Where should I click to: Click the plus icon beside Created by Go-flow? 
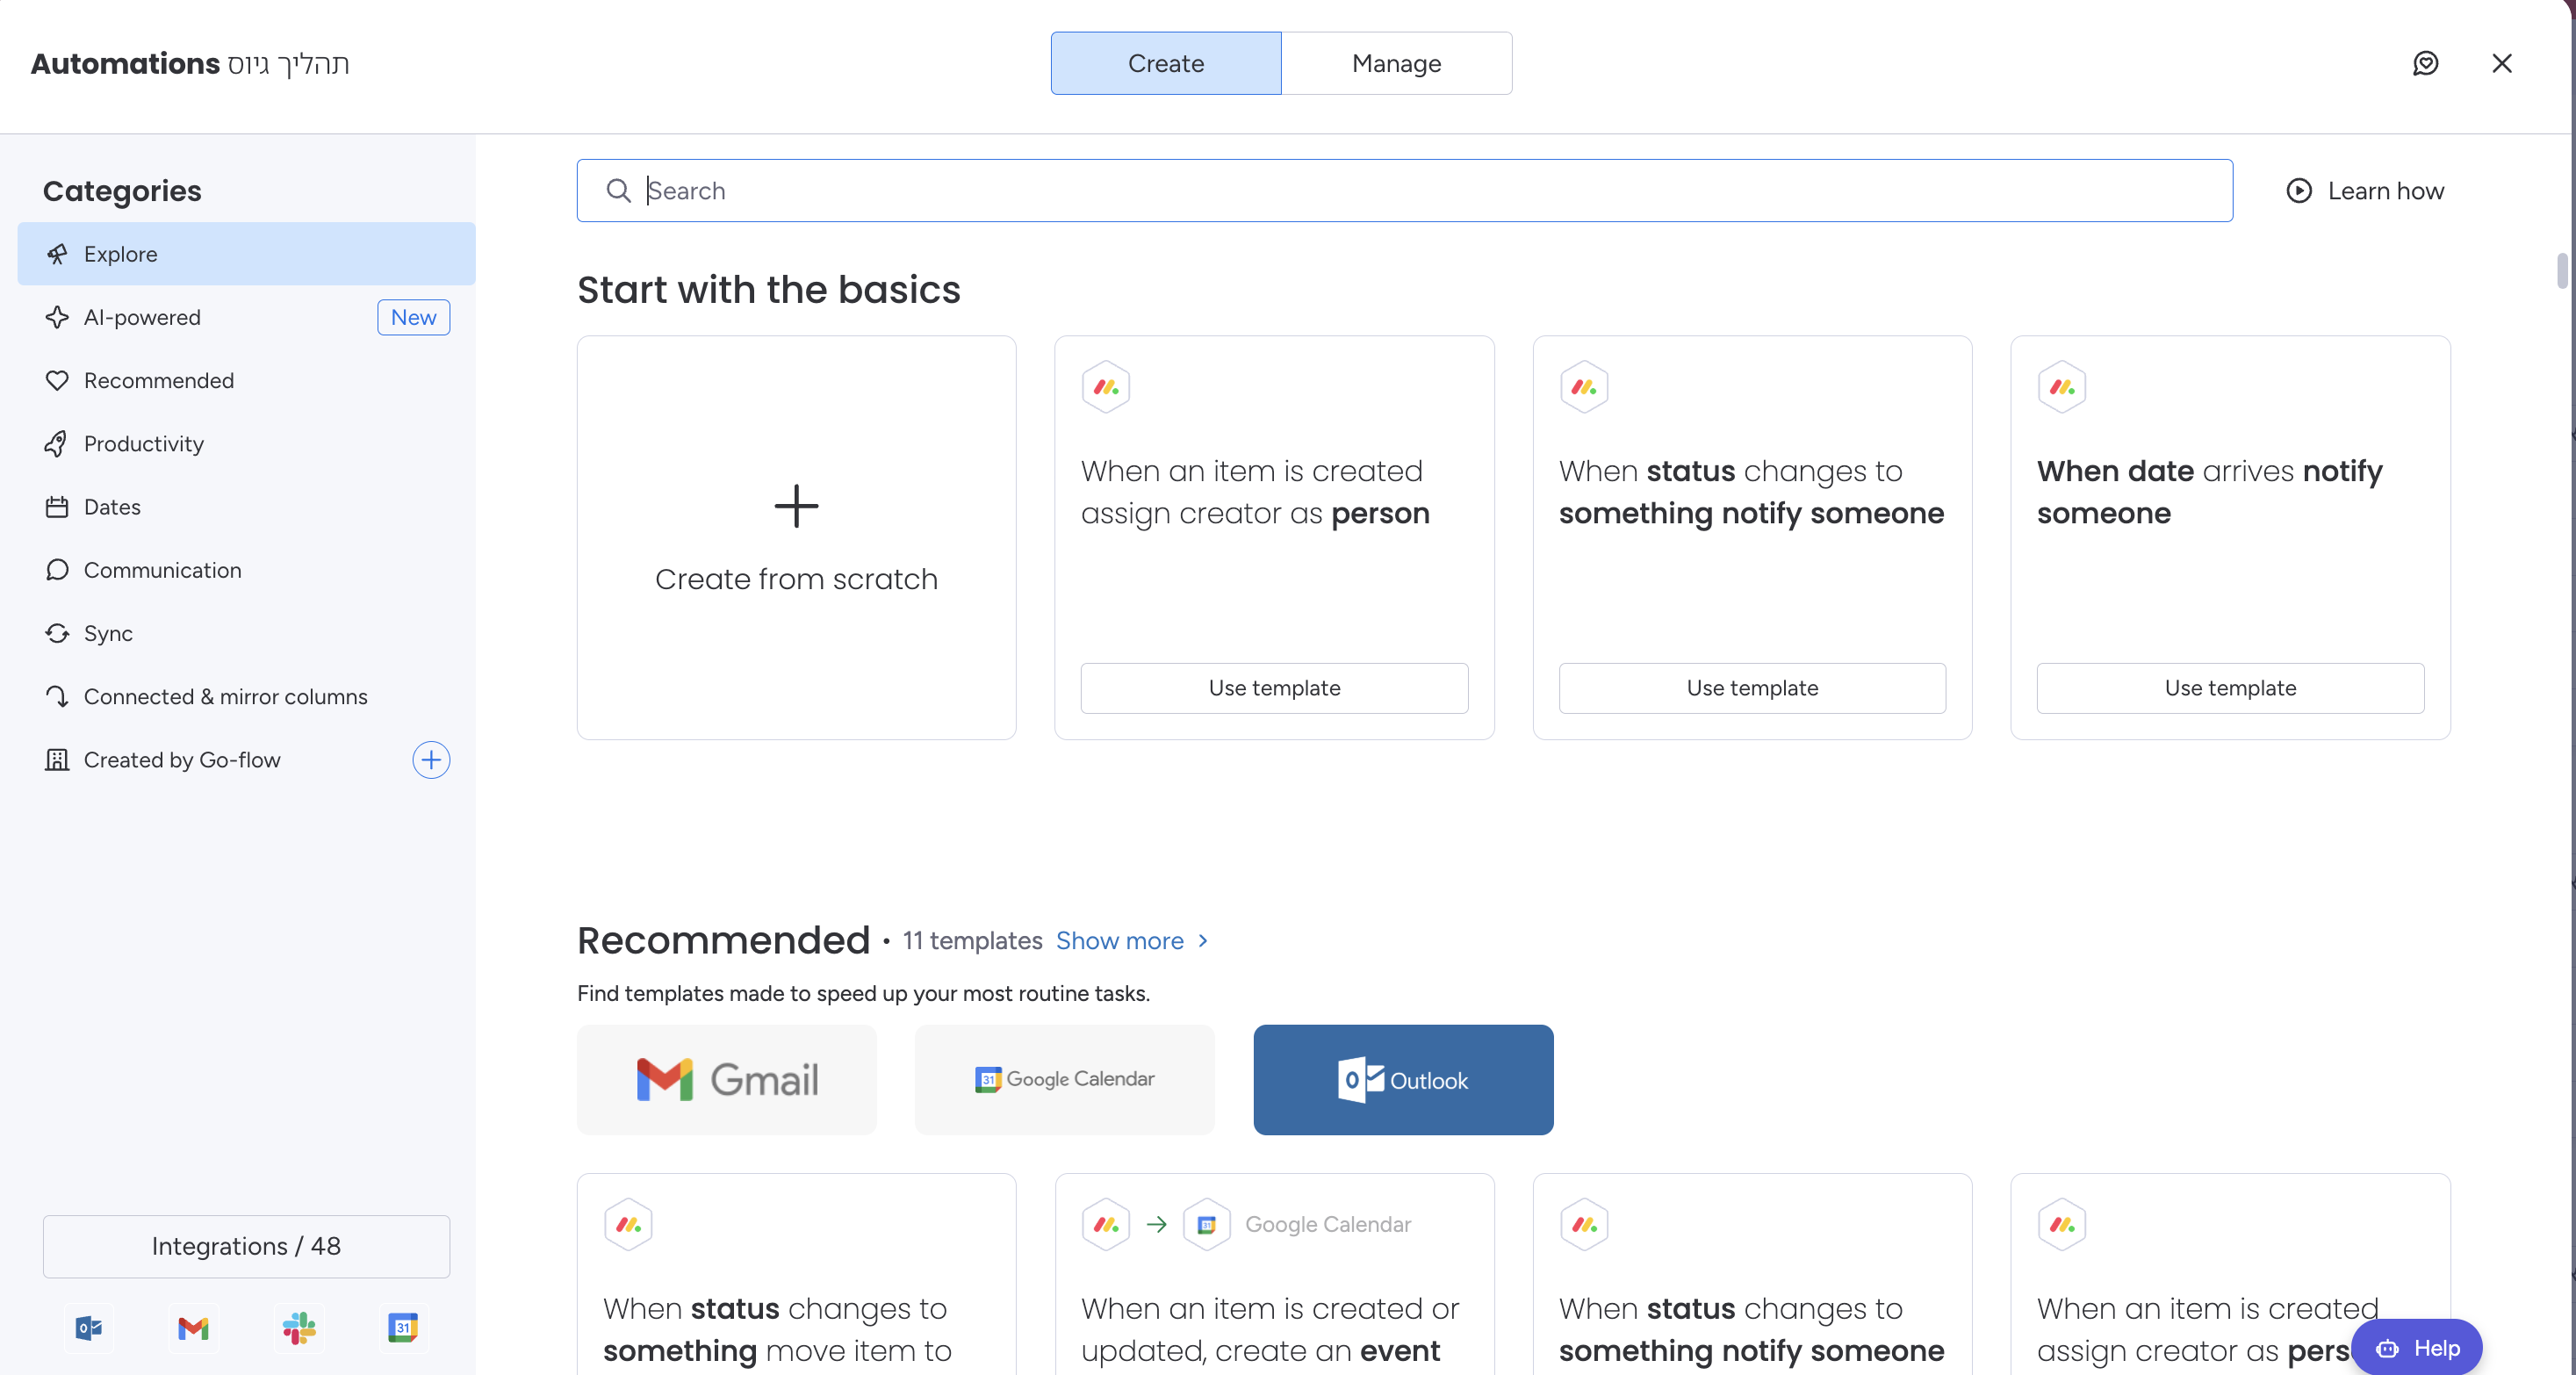[x=431, y=760]
